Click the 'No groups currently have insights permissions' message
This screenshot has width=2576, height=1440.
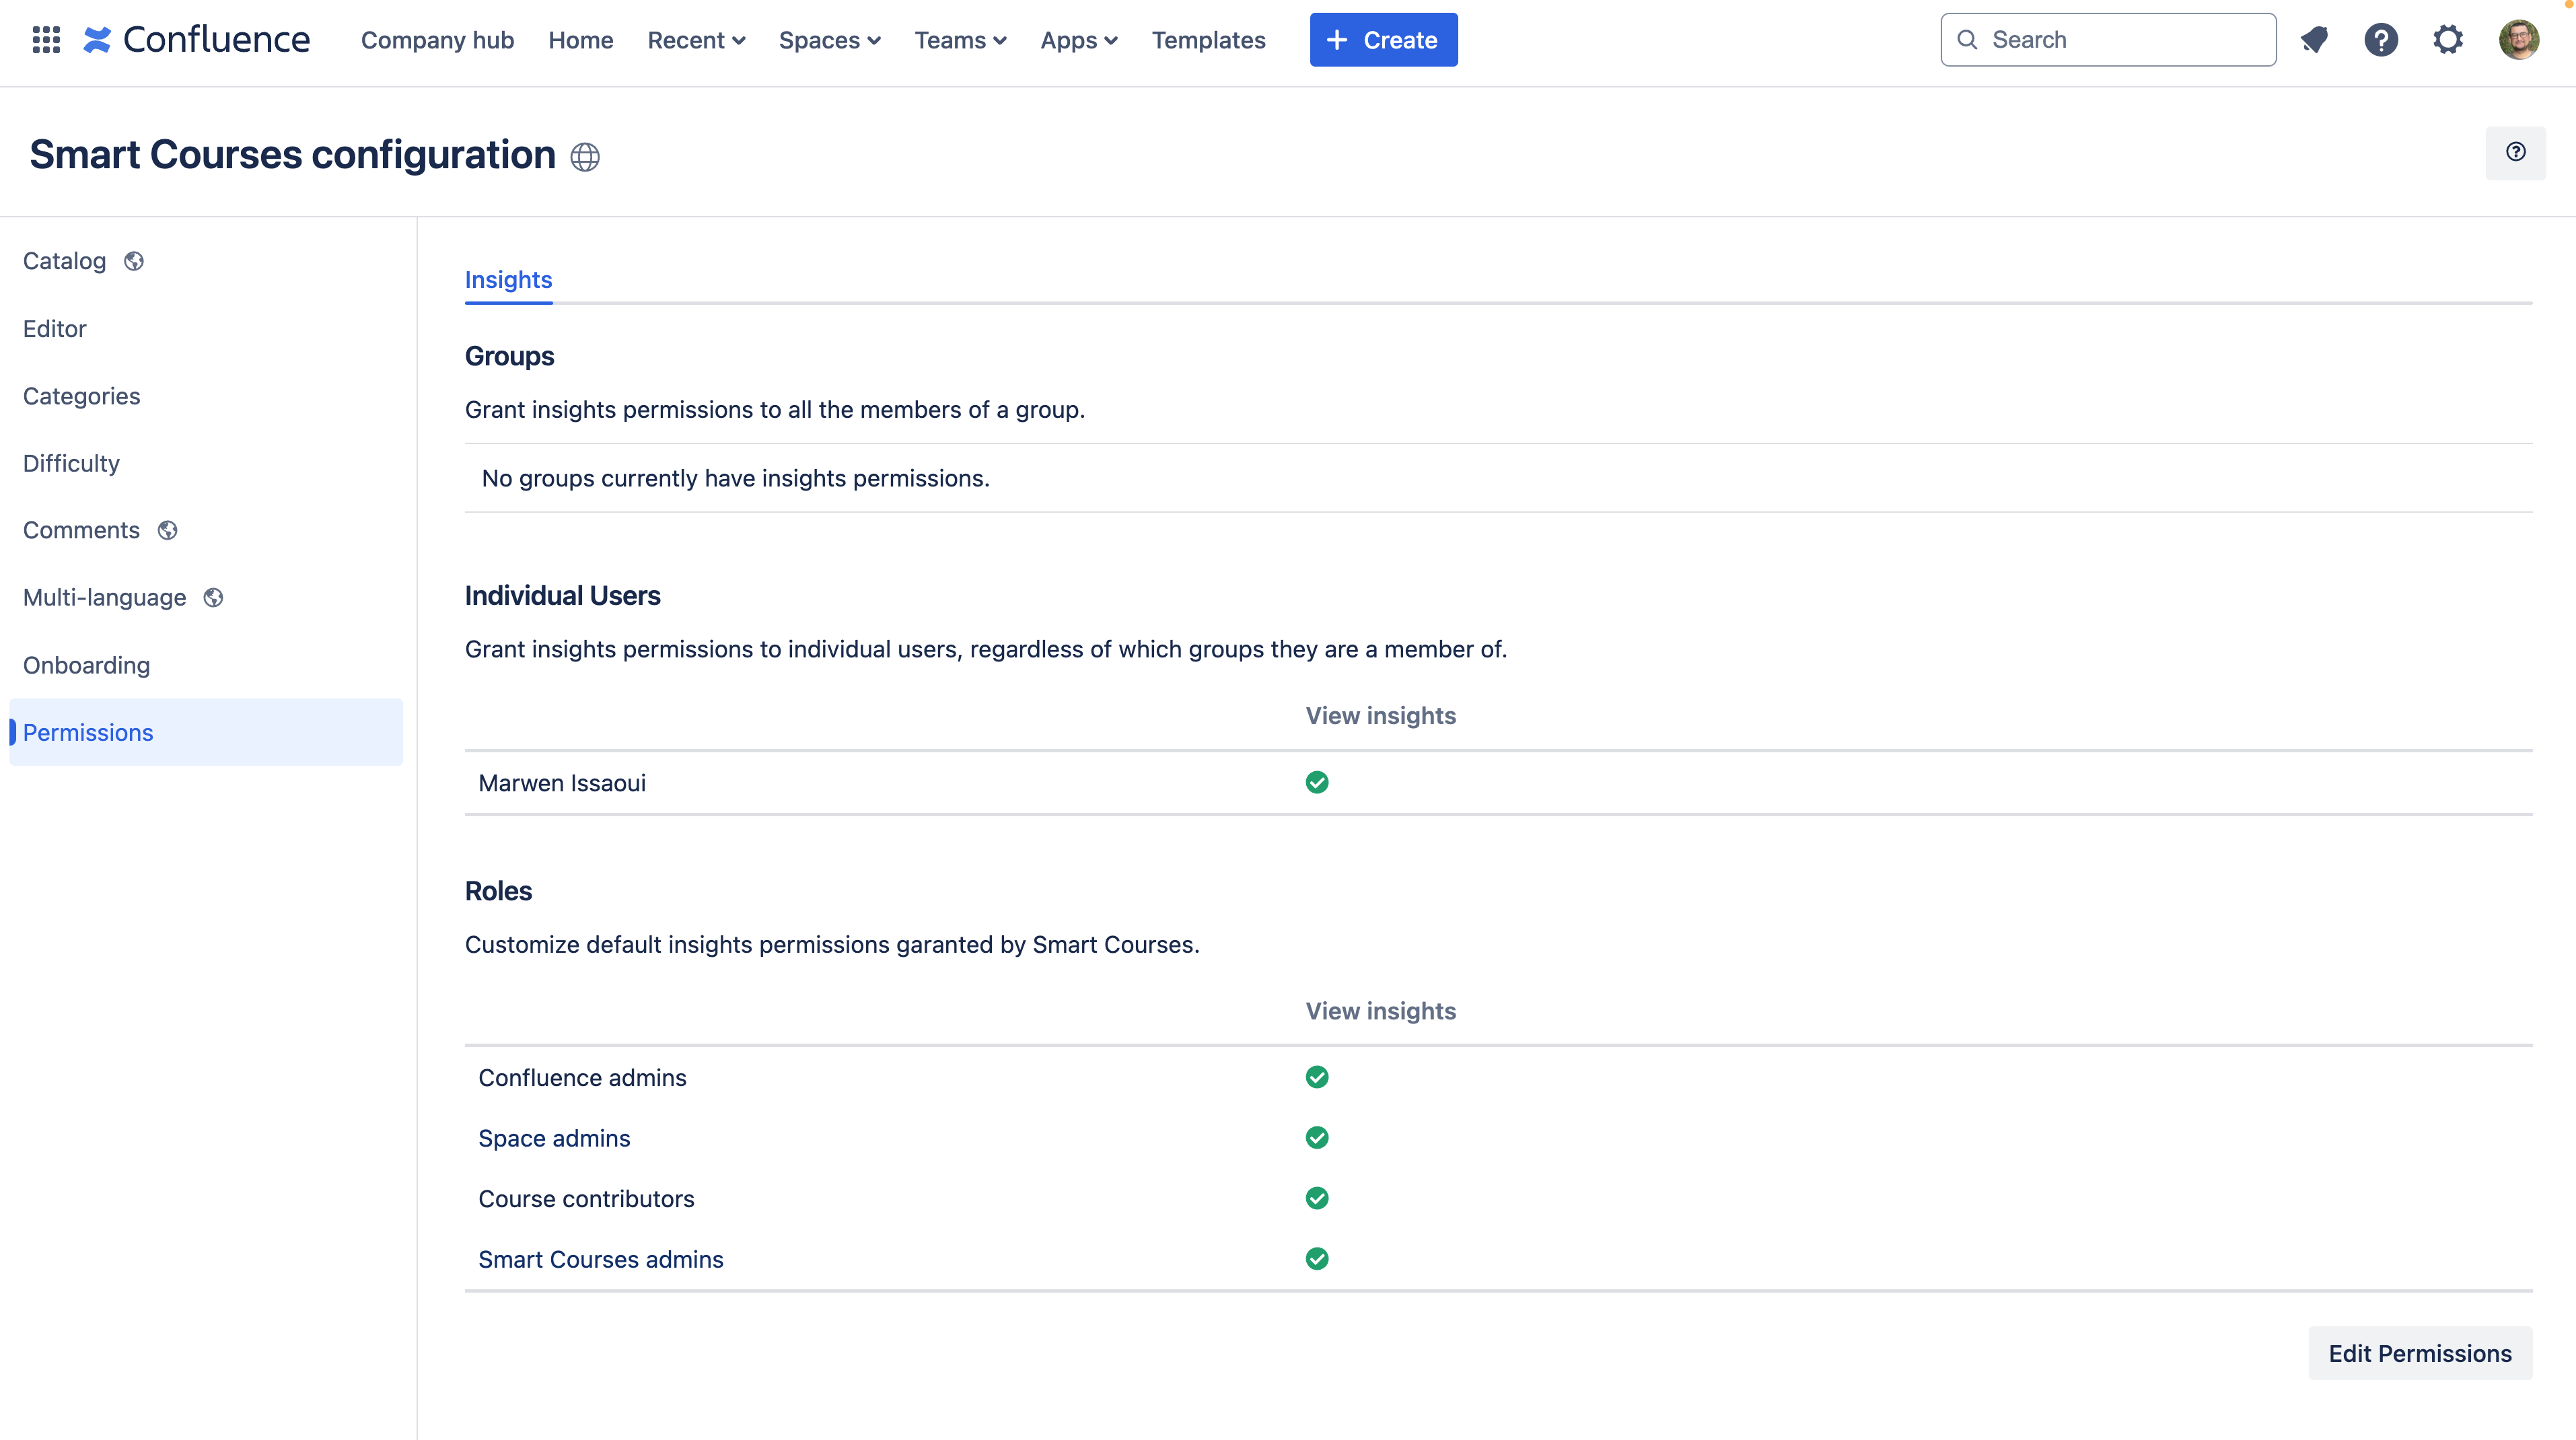pyautogui.click(x=735, y=478)
